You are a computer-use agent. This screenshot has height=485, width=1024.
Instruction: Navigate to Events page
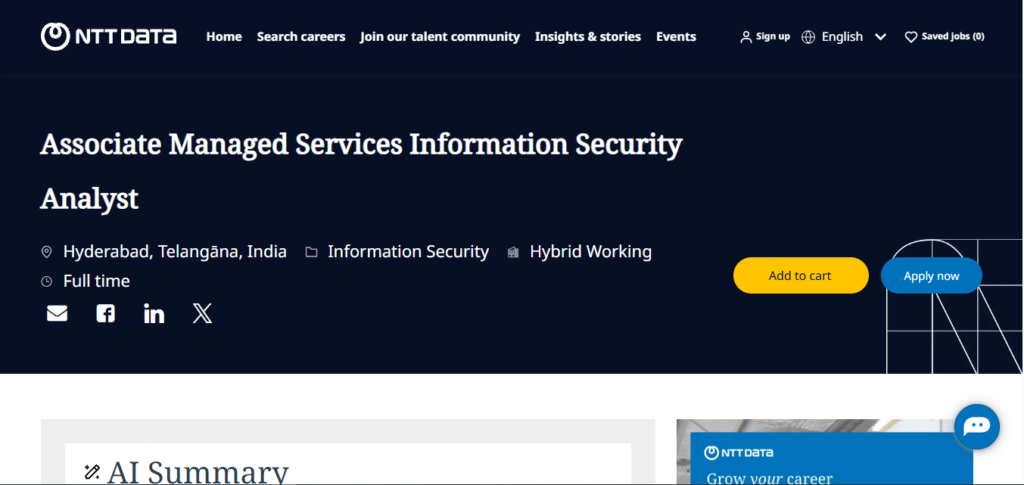pos(676,37)
